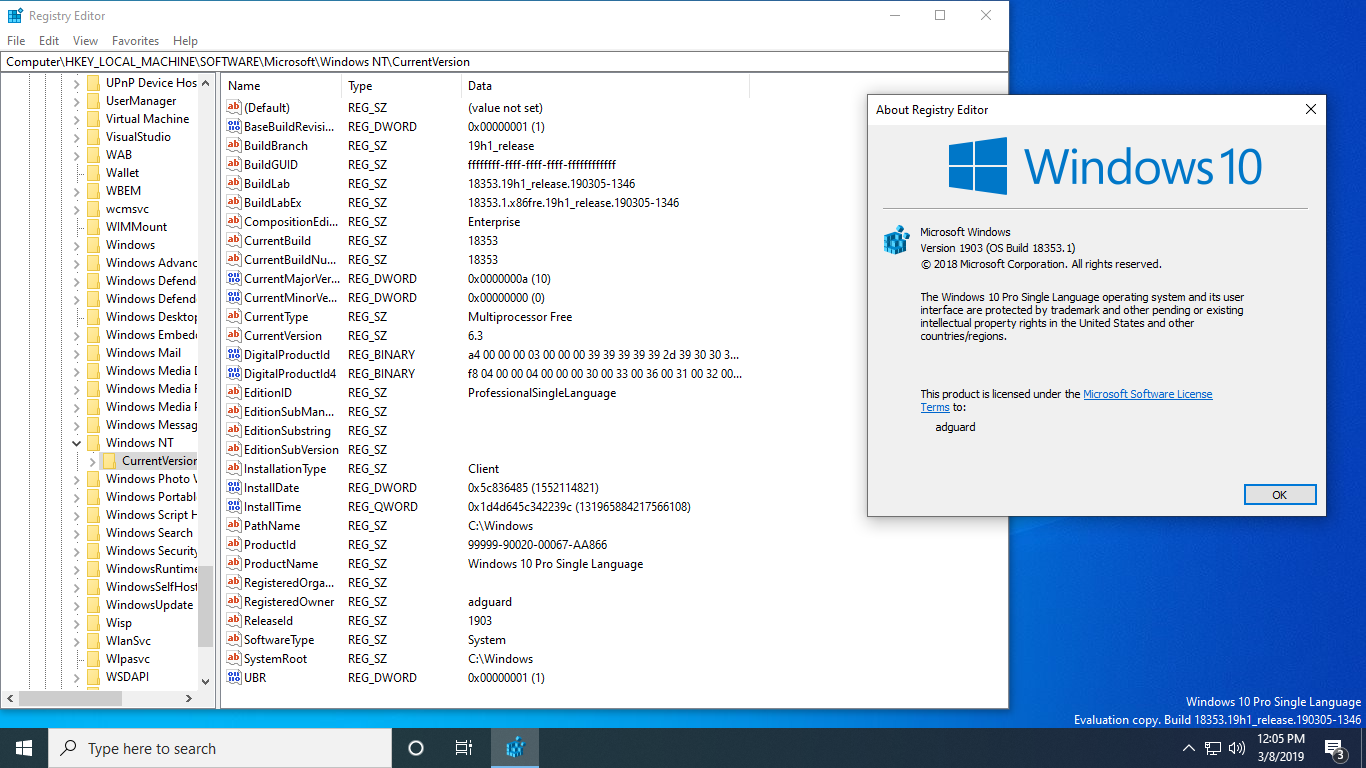Click the network icon in system tray
1366x768 pixels.
tap(1212, 748)
